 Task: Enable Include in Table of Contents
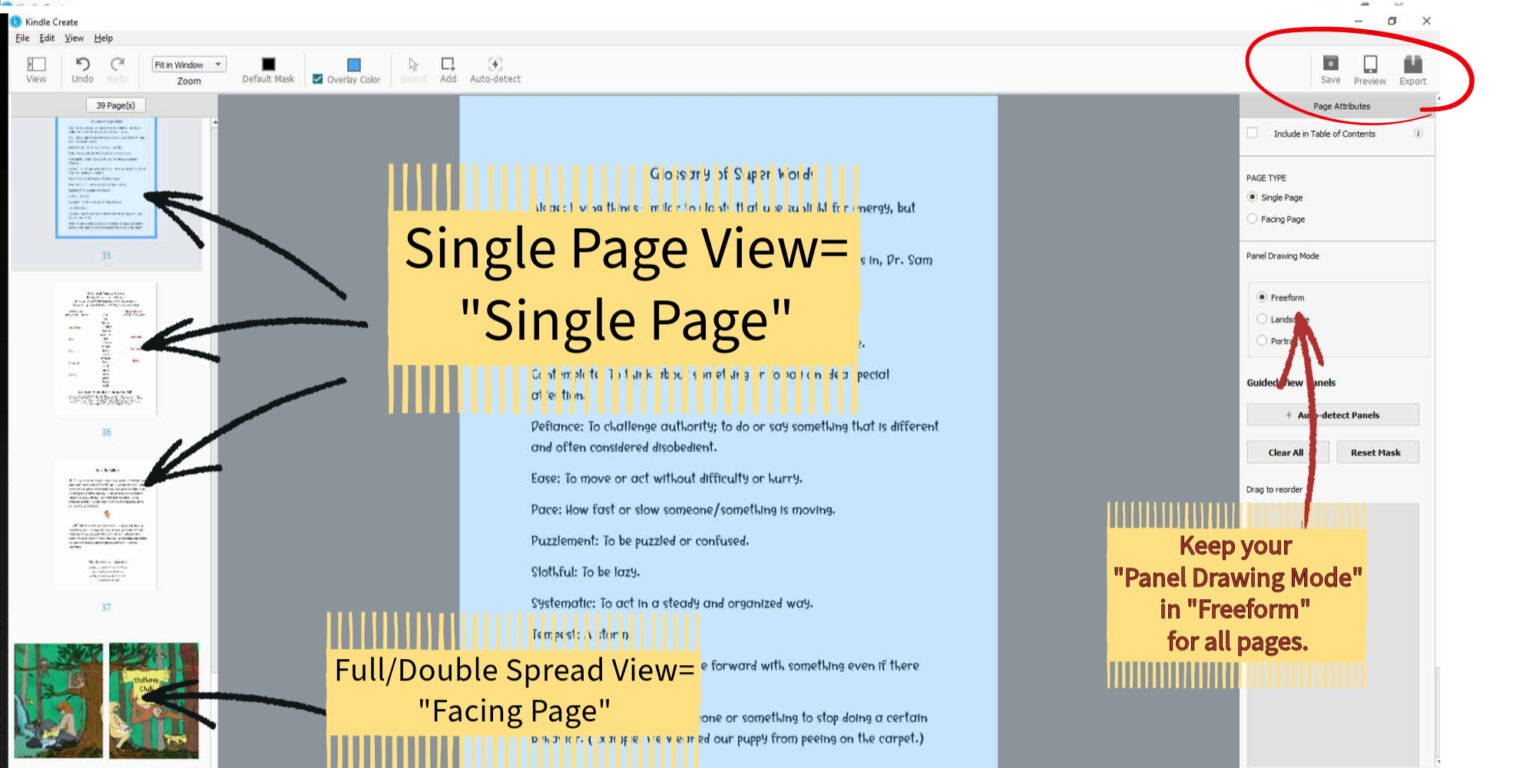1250,133
